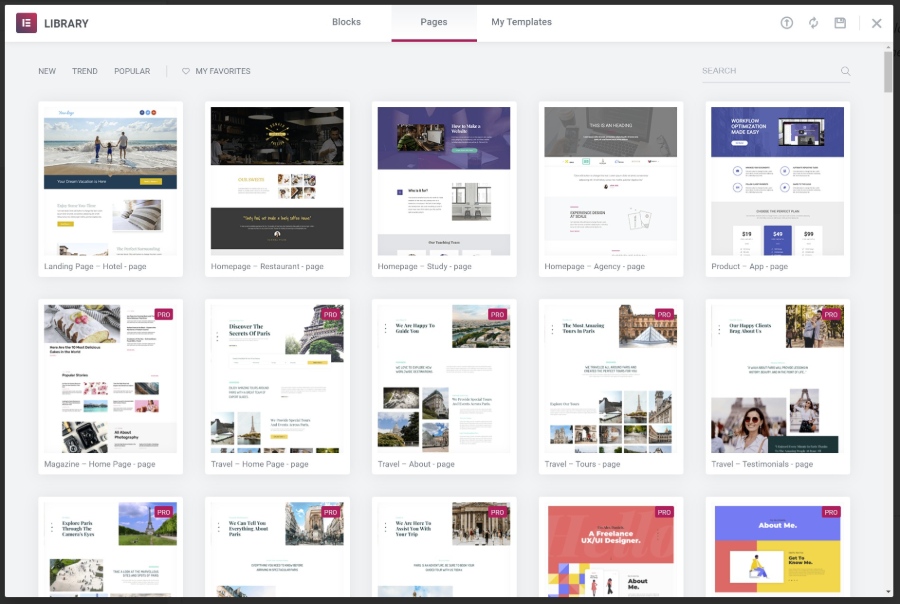Click 'Travel – Testimonials - page' title
Image resolution: width=900 pixels, height=604 pixels.
coord(762,464)
